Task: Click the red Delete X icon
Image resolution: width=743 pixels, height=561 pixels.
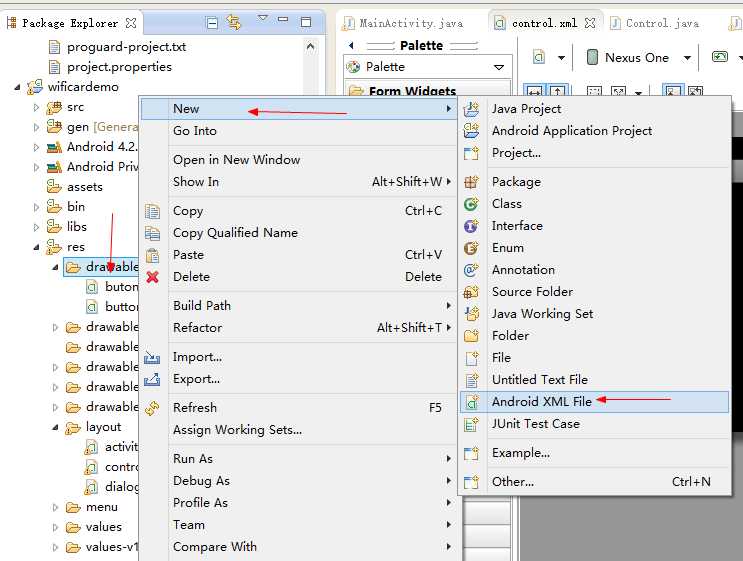Action: pyautogui.click(x=153, y=277)
